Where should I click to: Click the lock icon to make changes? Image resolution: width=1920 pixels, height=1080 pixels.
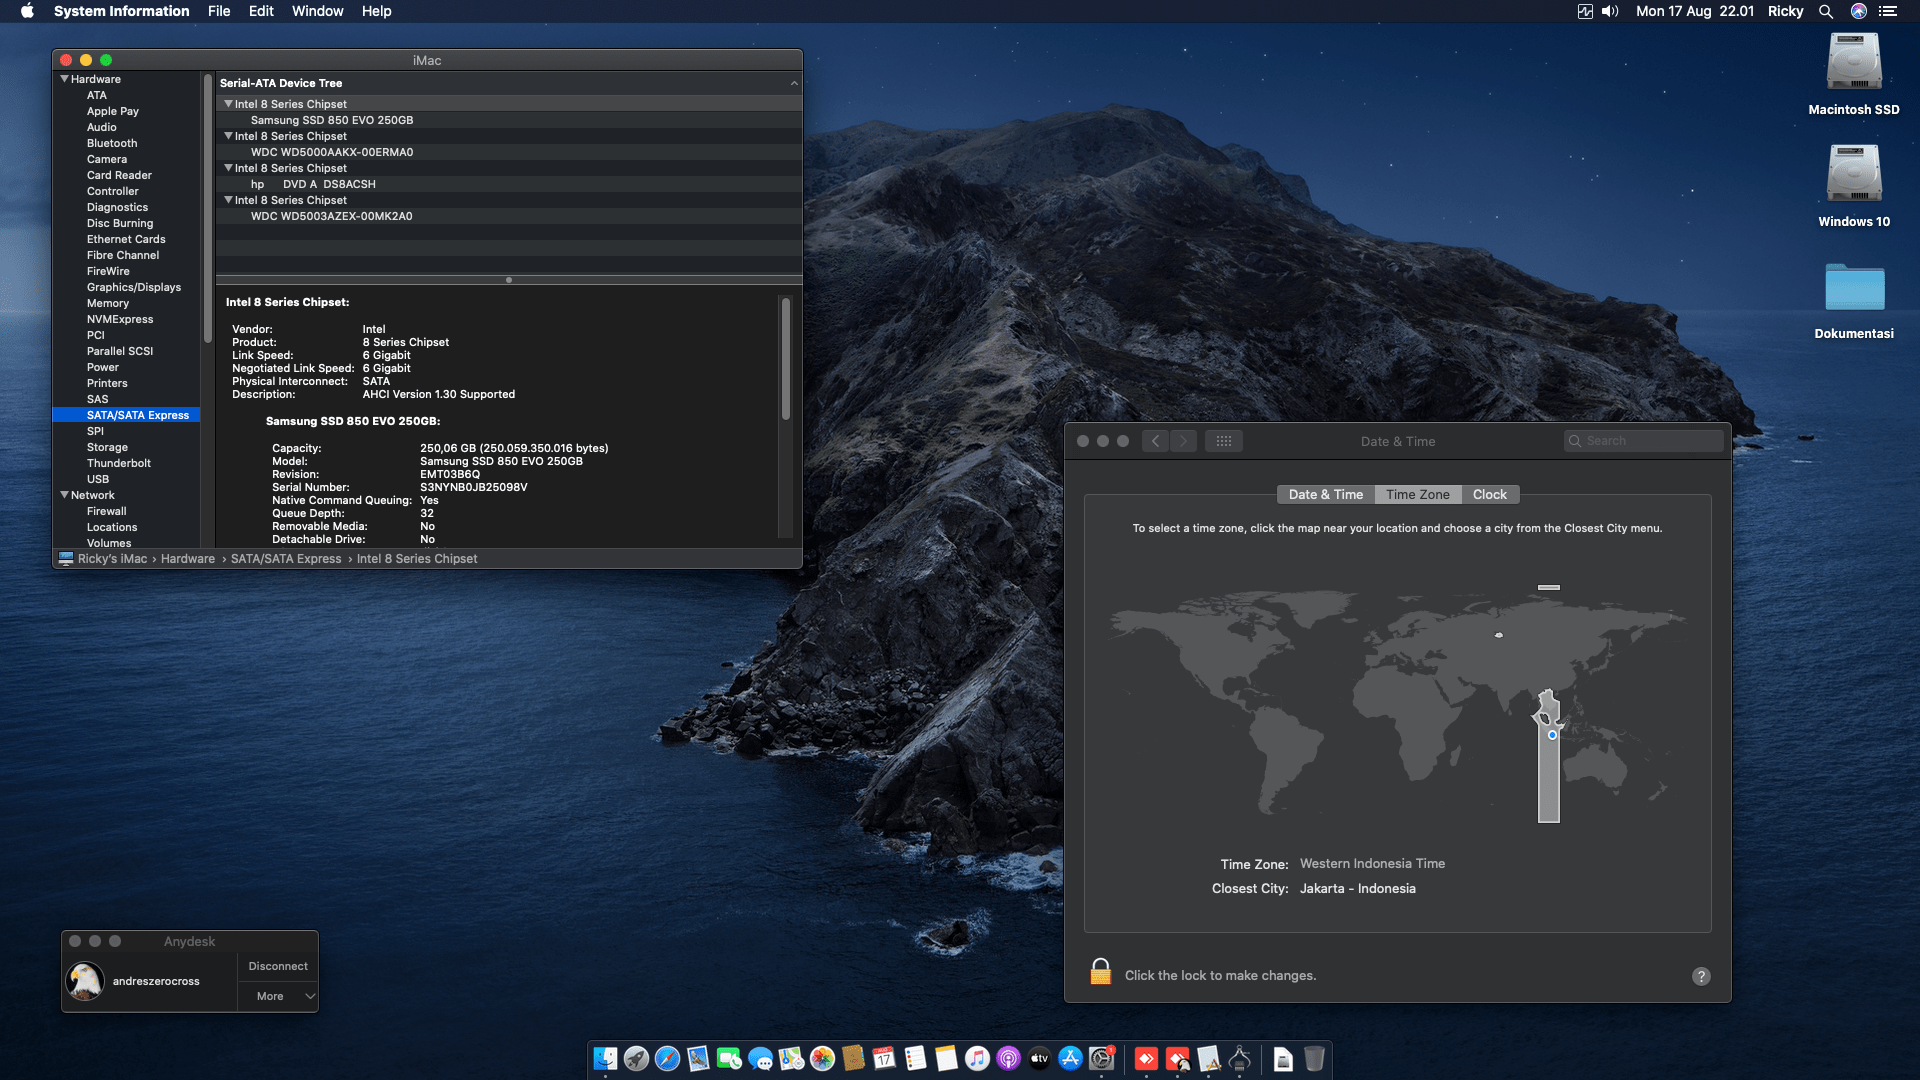(x=1100, y=972)
